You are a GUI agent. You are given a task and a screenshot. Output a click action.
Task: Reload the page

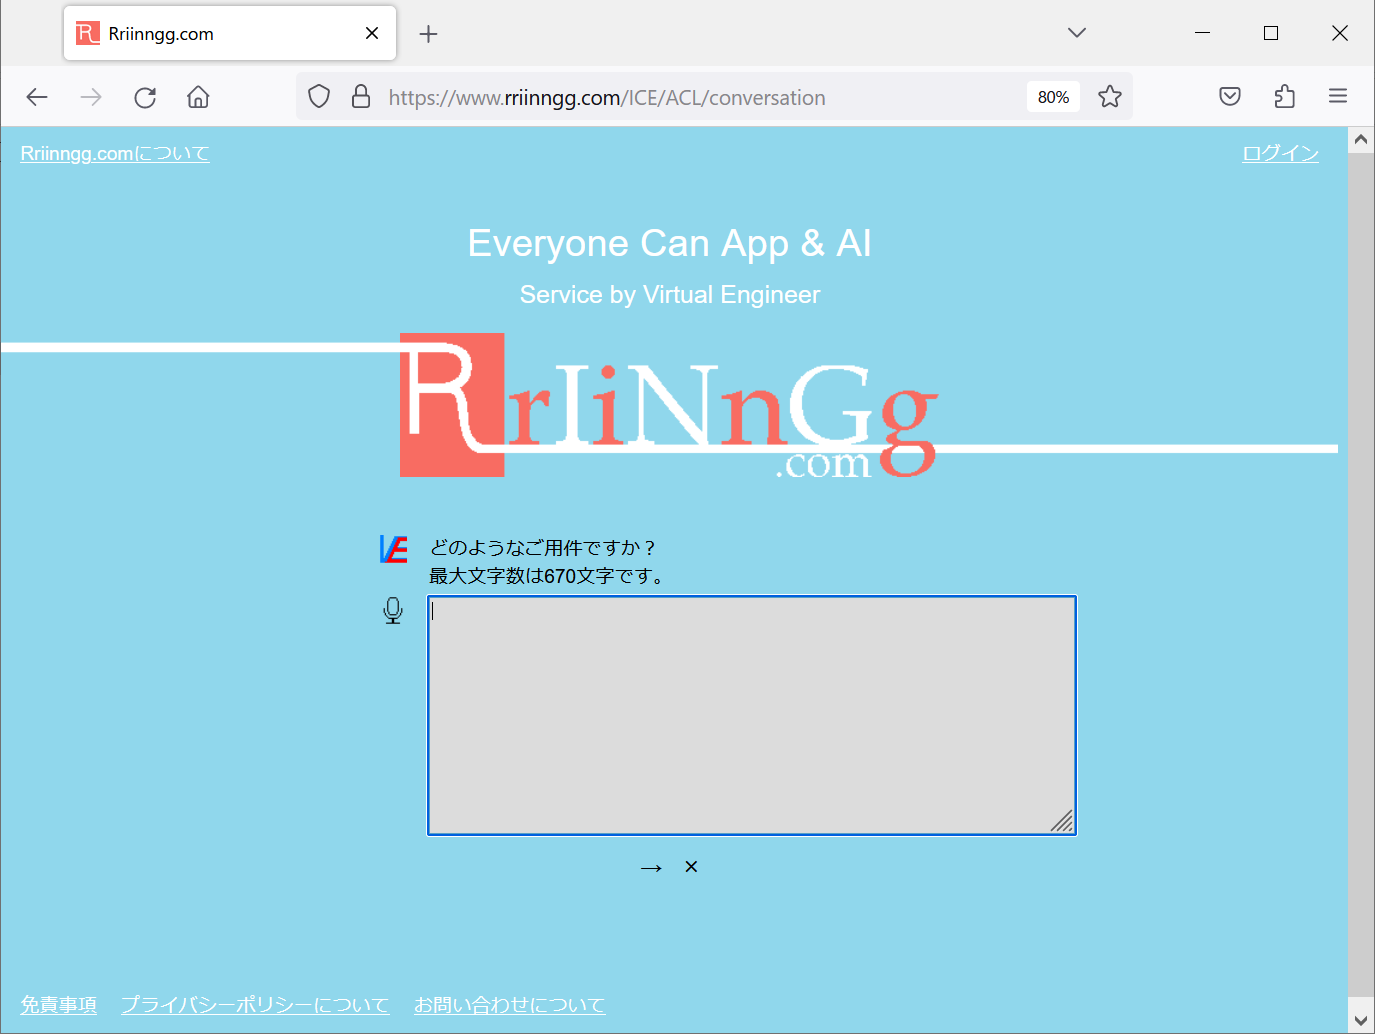tap(145, 97)
